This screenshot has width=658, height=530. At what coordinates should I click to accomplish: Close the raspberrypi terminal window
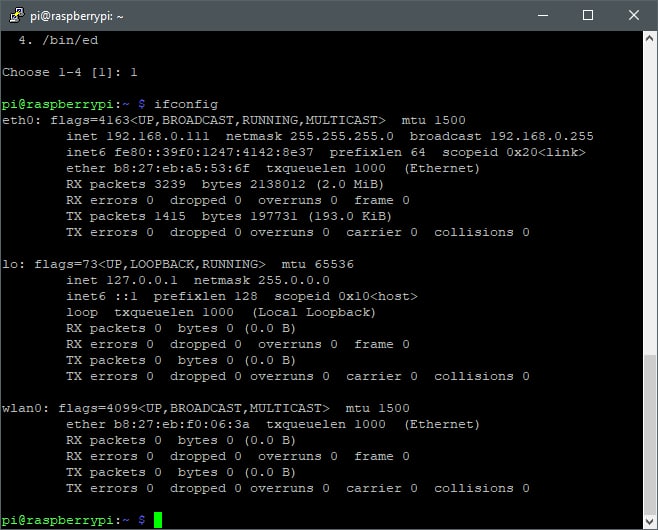click(x=633, y=16)
